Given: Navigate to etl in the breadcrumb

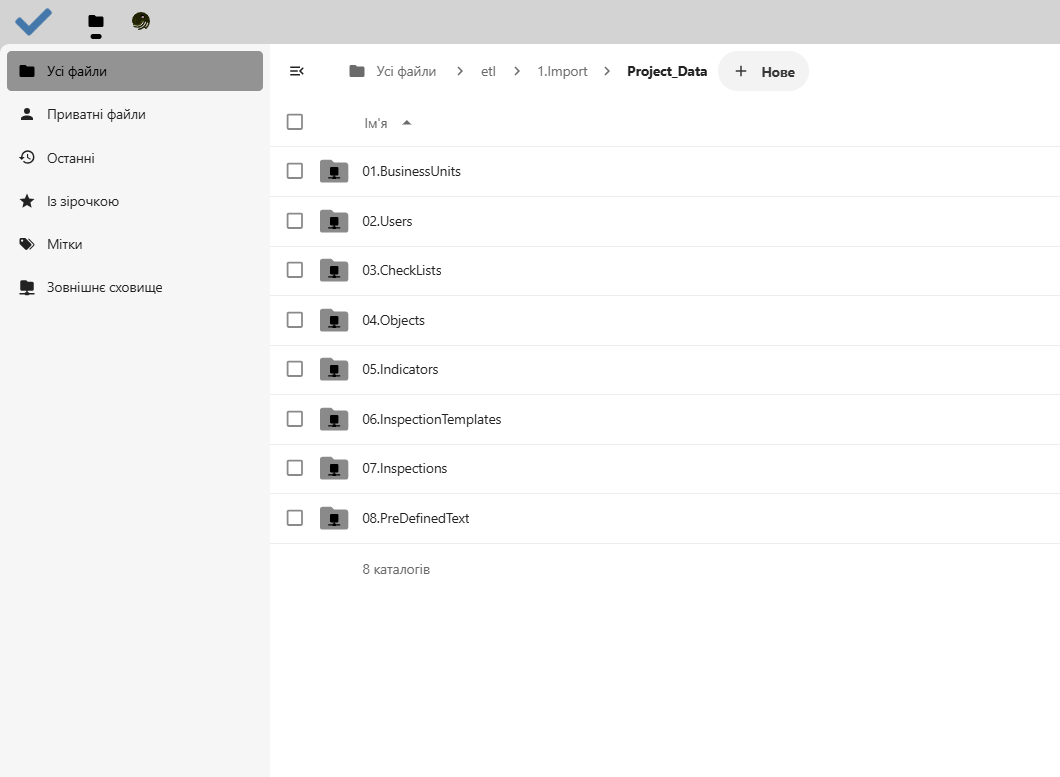Looking at the screenshot, I should coord(488,71).
